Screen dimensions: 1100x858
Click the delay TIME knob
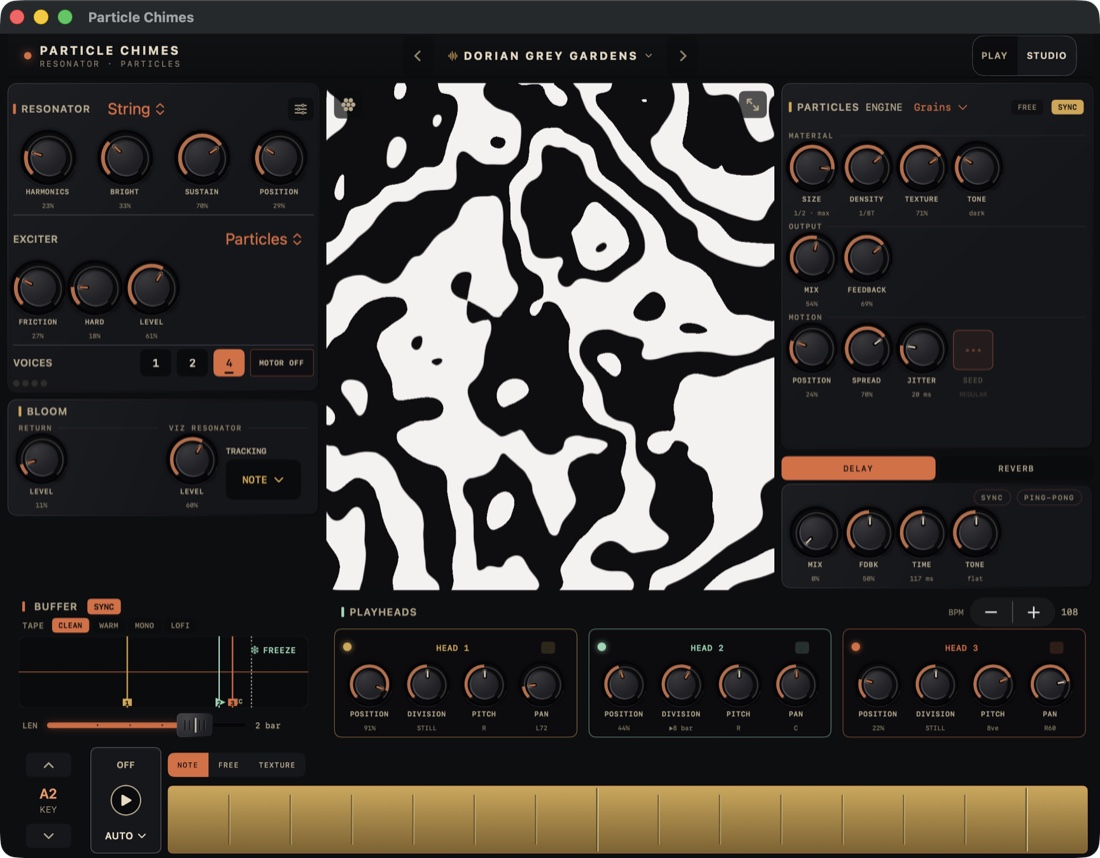point(922,532)
